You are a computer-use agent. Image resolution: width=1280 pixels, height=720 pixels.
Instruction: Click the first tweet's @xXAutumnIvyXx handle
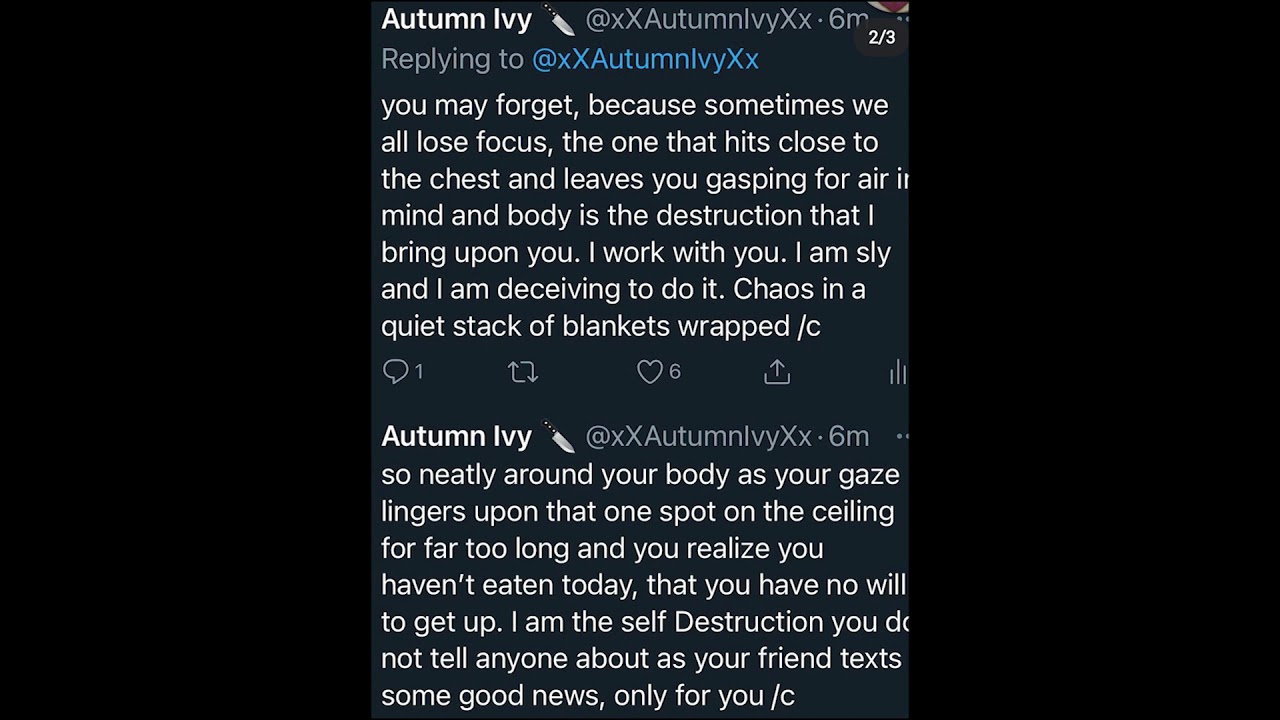(x=698, y=19)
